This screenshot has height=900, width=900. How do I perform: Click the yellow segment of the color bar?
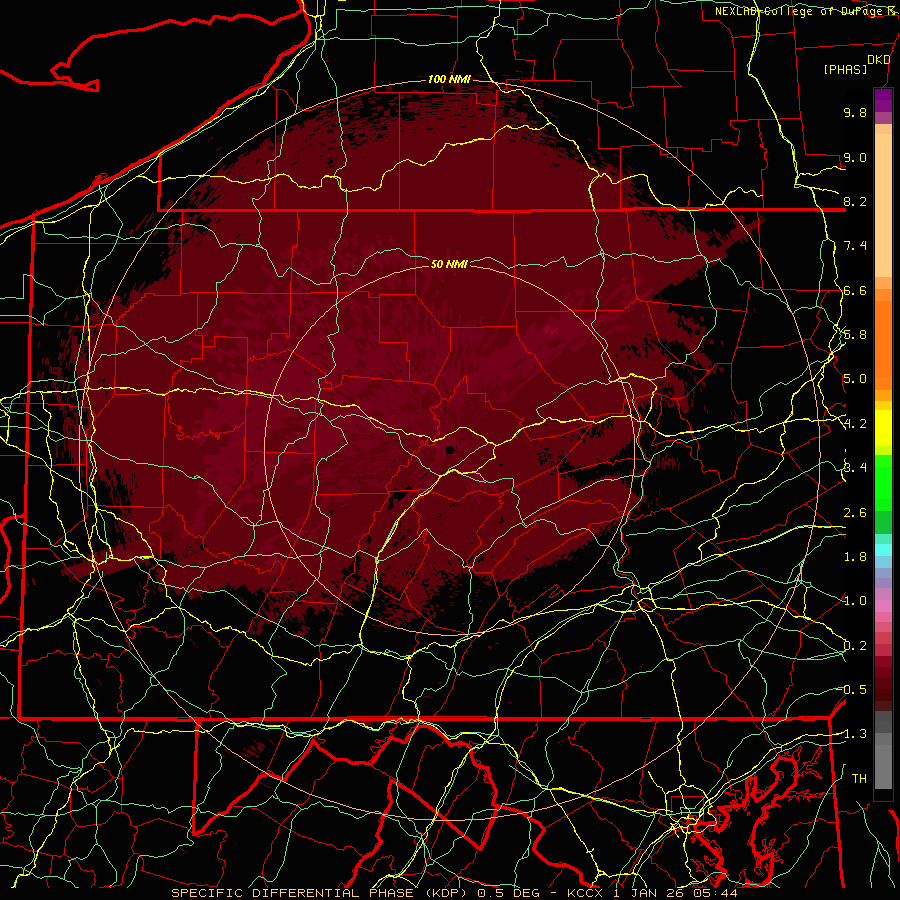883,428
